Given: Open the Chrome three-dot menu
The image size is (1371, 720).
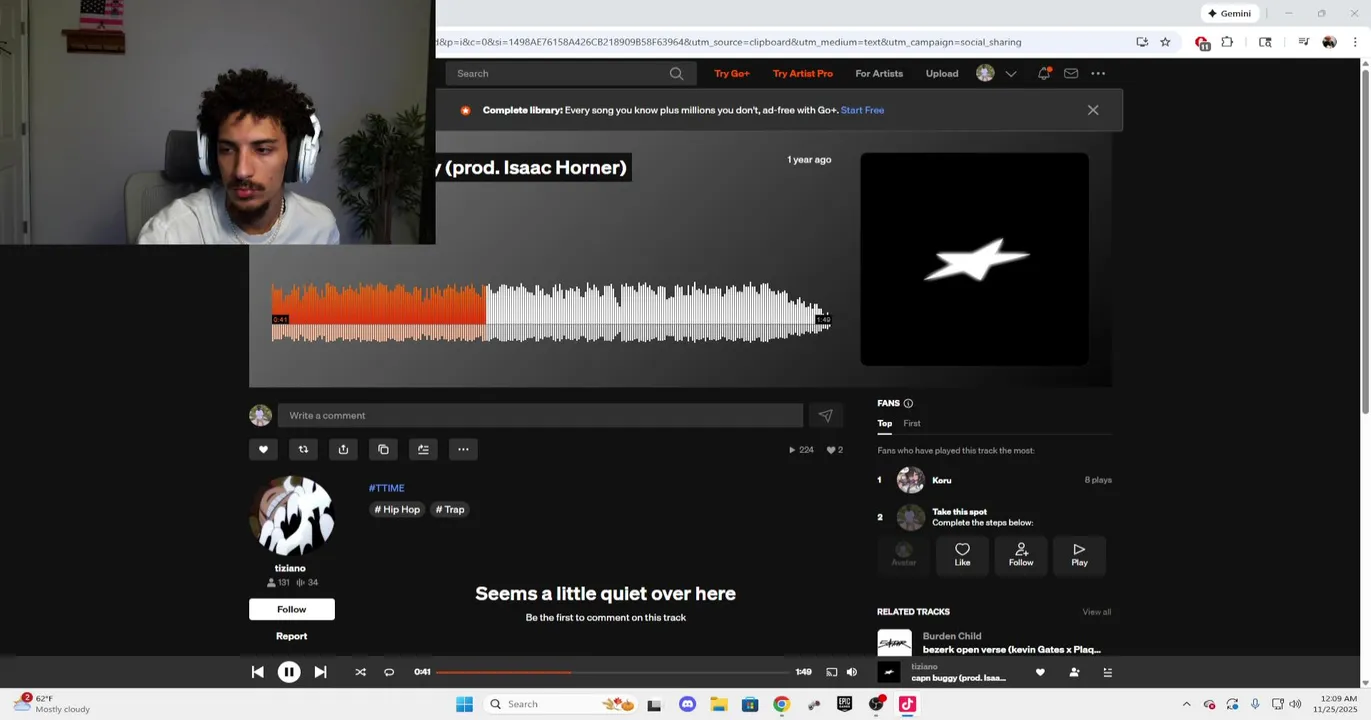Looking at the screenshot, I should (x=1355, y=42).
